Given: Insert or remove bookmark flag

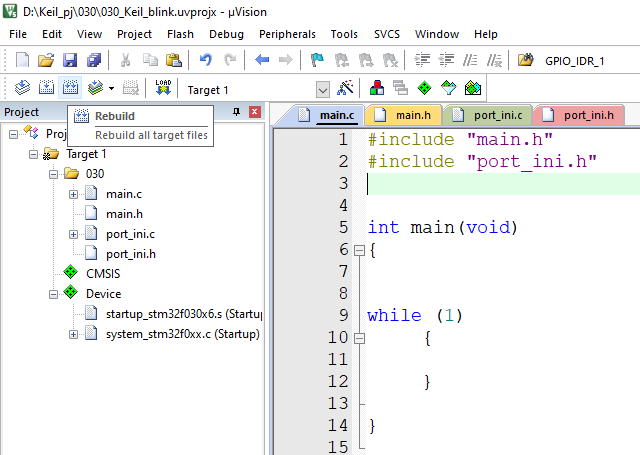Looking at the screenshot, I should coord(317,60).
